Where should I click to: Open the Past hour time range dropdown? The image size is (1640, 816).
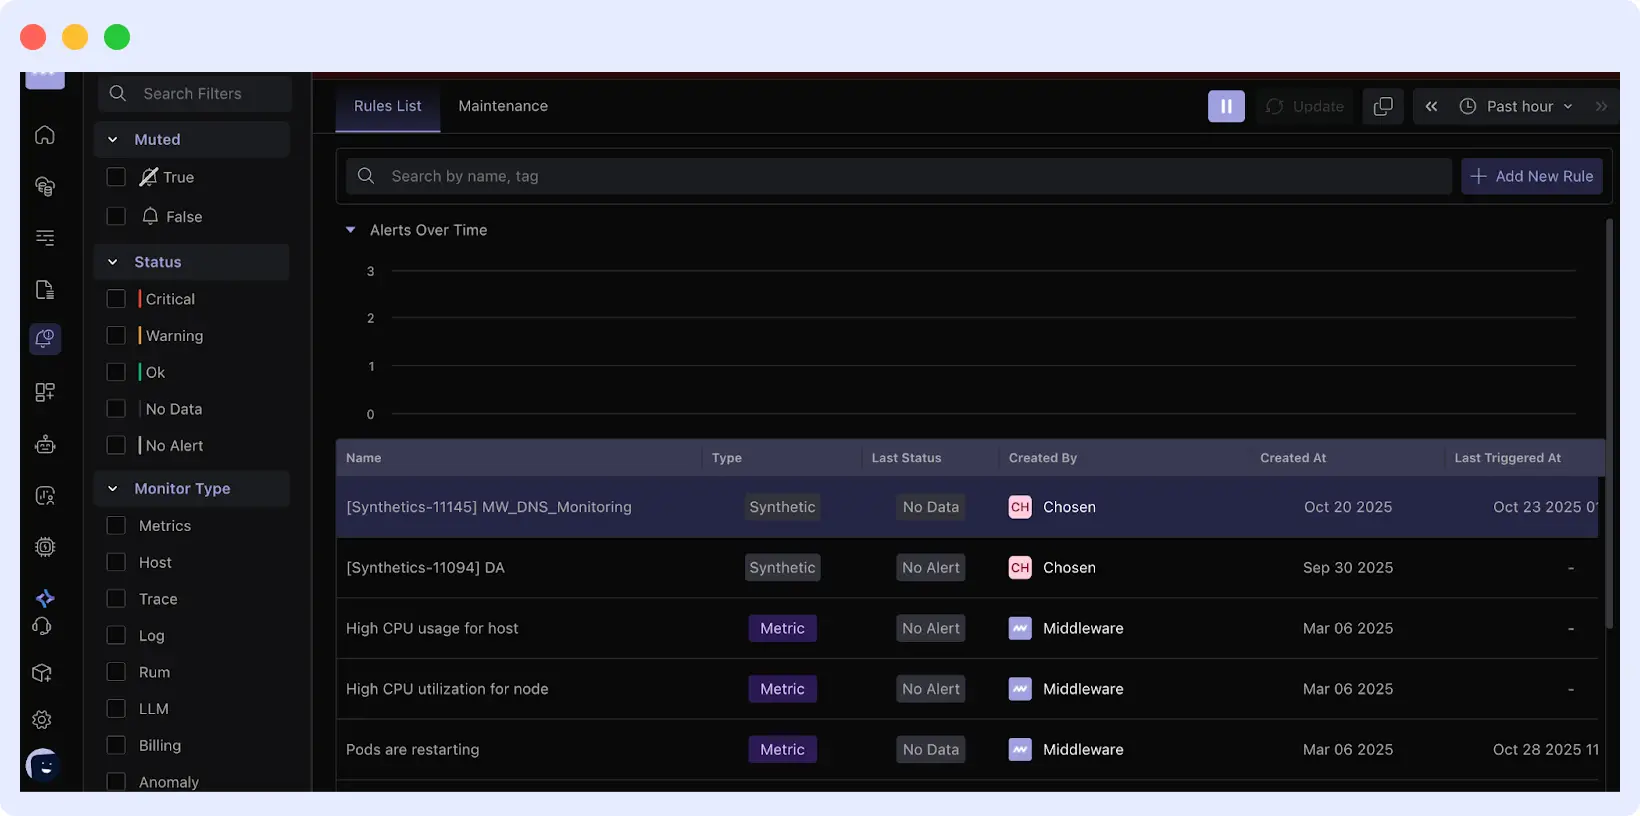point(1516,106)
